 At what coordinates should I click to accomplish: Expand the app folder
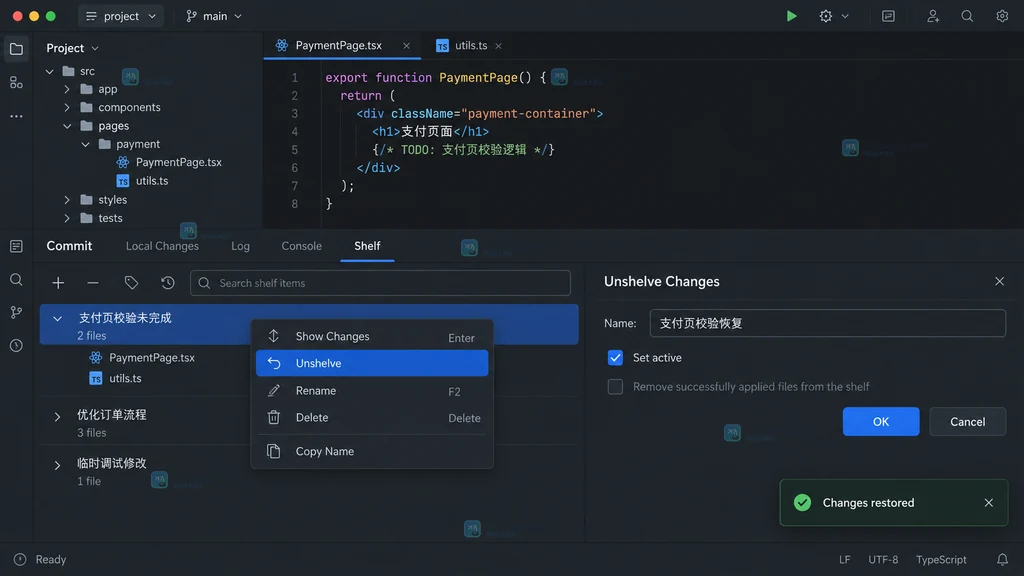coord(67,89)
